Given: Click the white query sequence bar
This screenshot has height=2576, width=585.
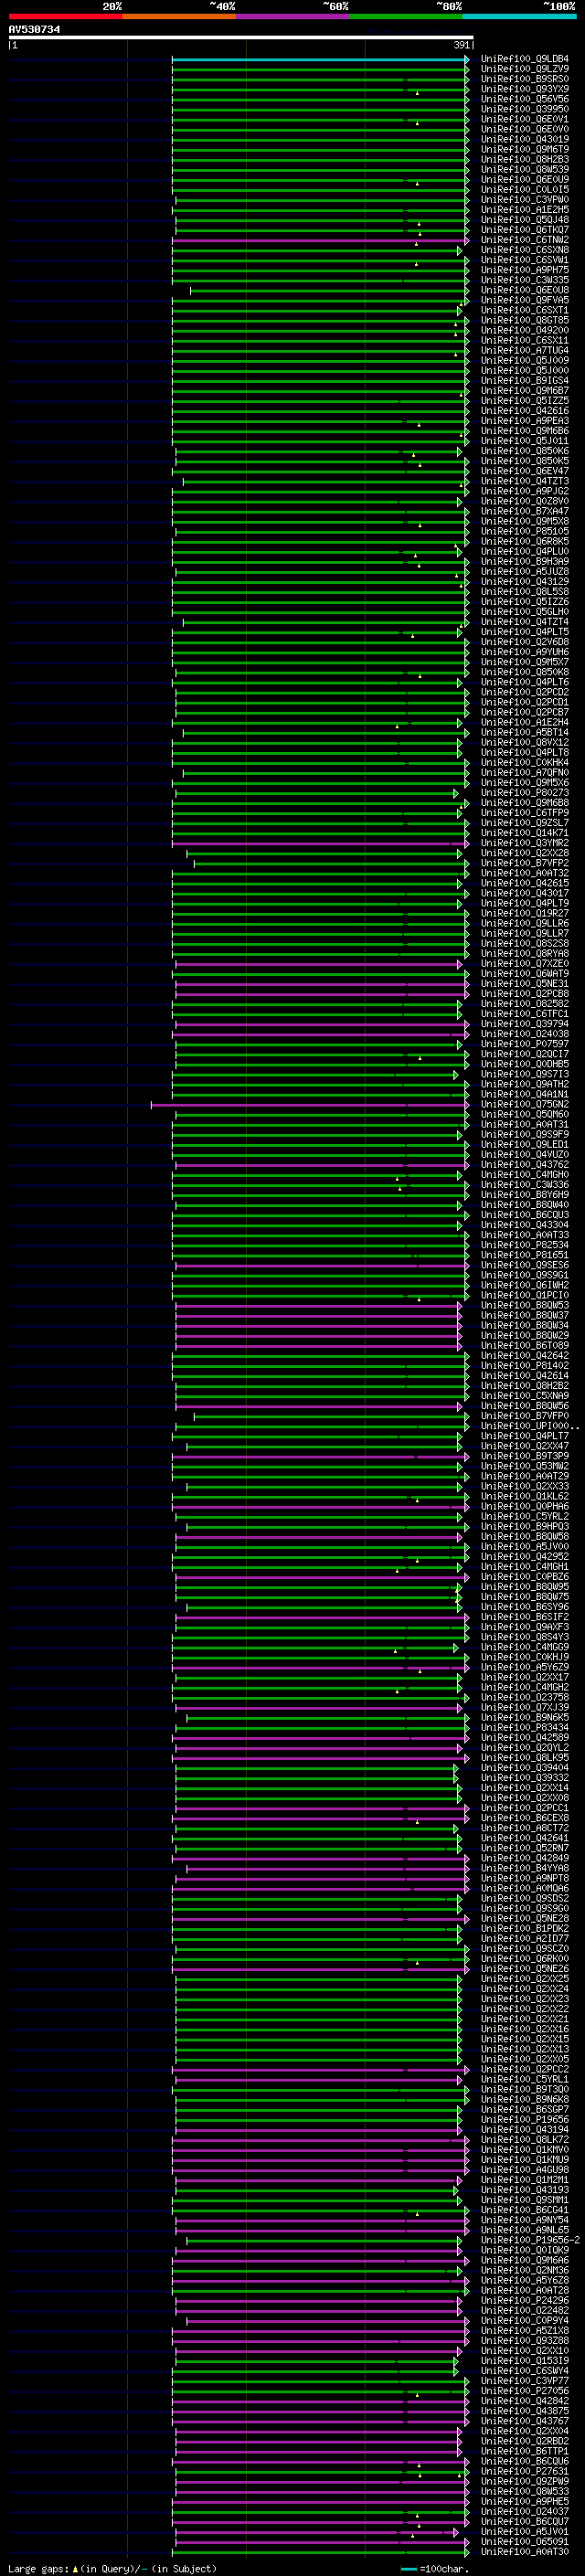Looking at the screenshot, I should click(x=241, y=38).
